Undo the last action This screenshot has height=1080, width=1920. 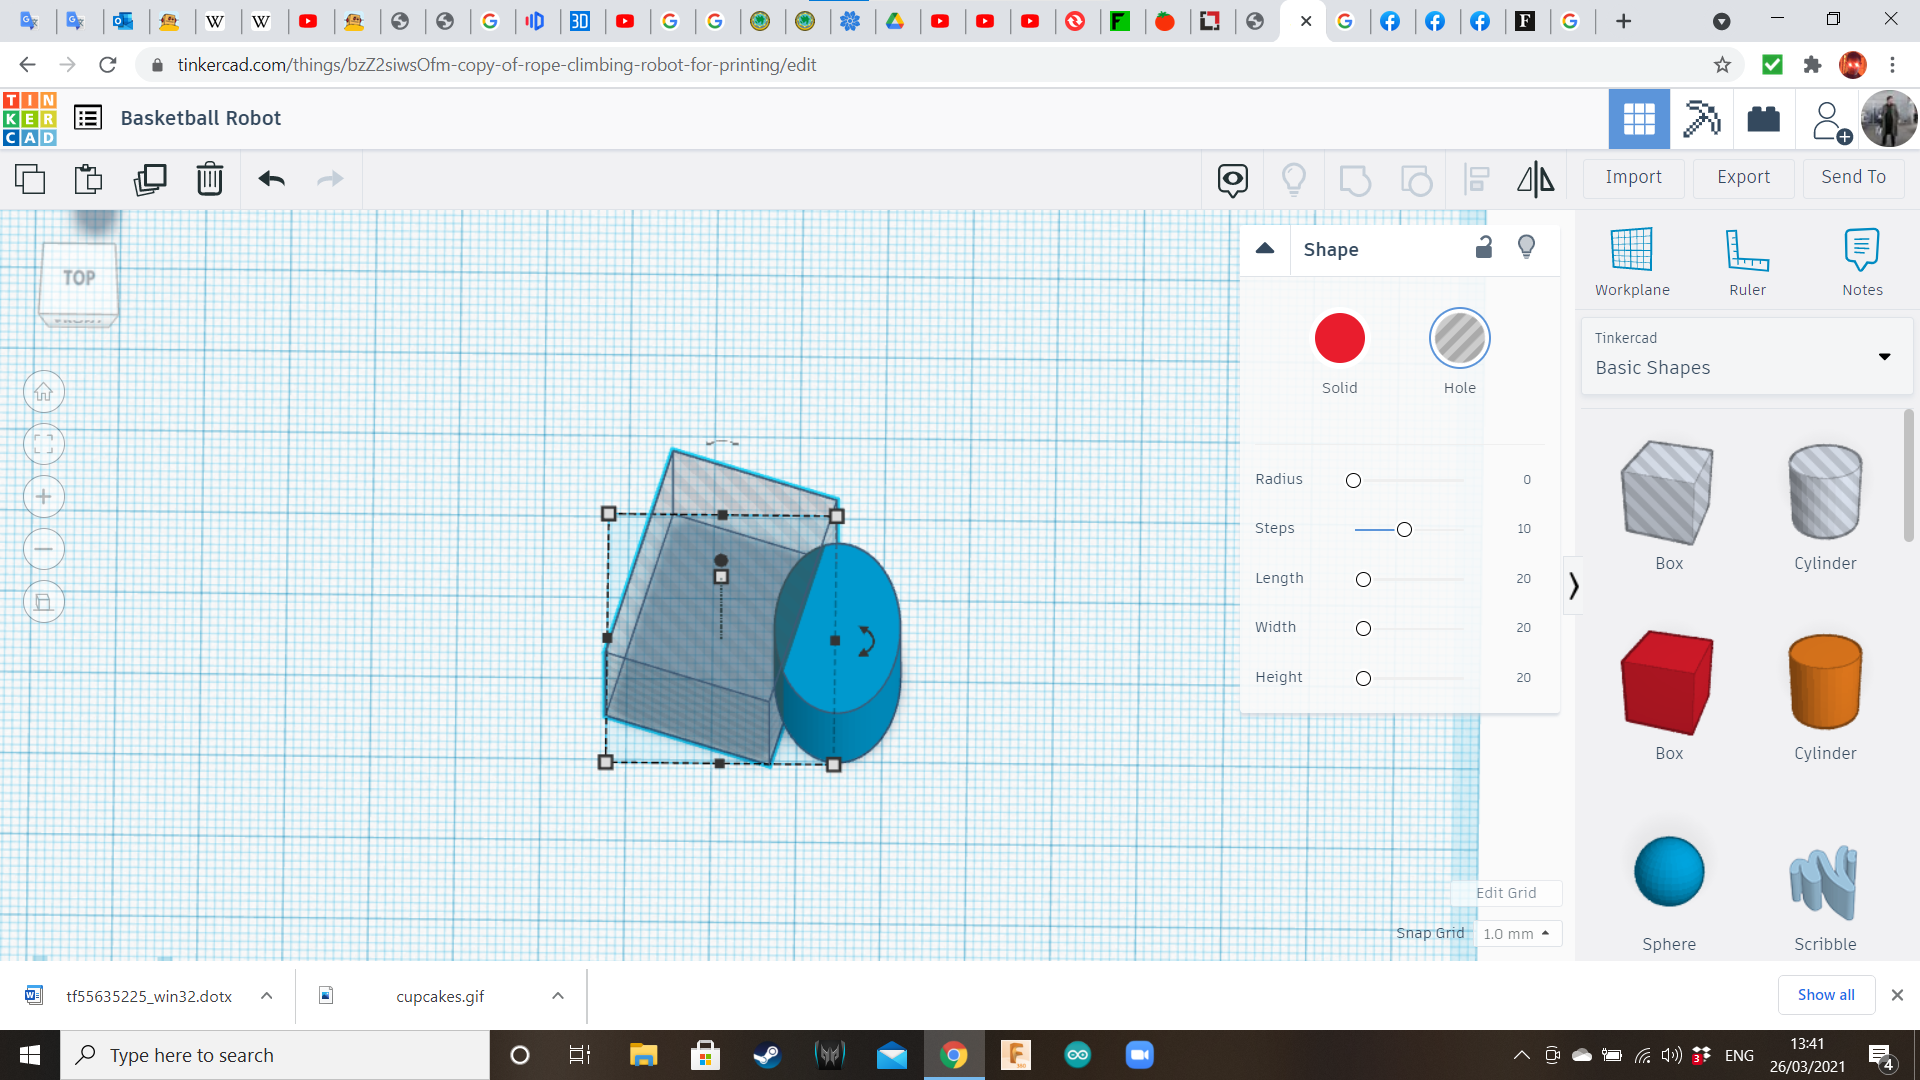point(269,179)
